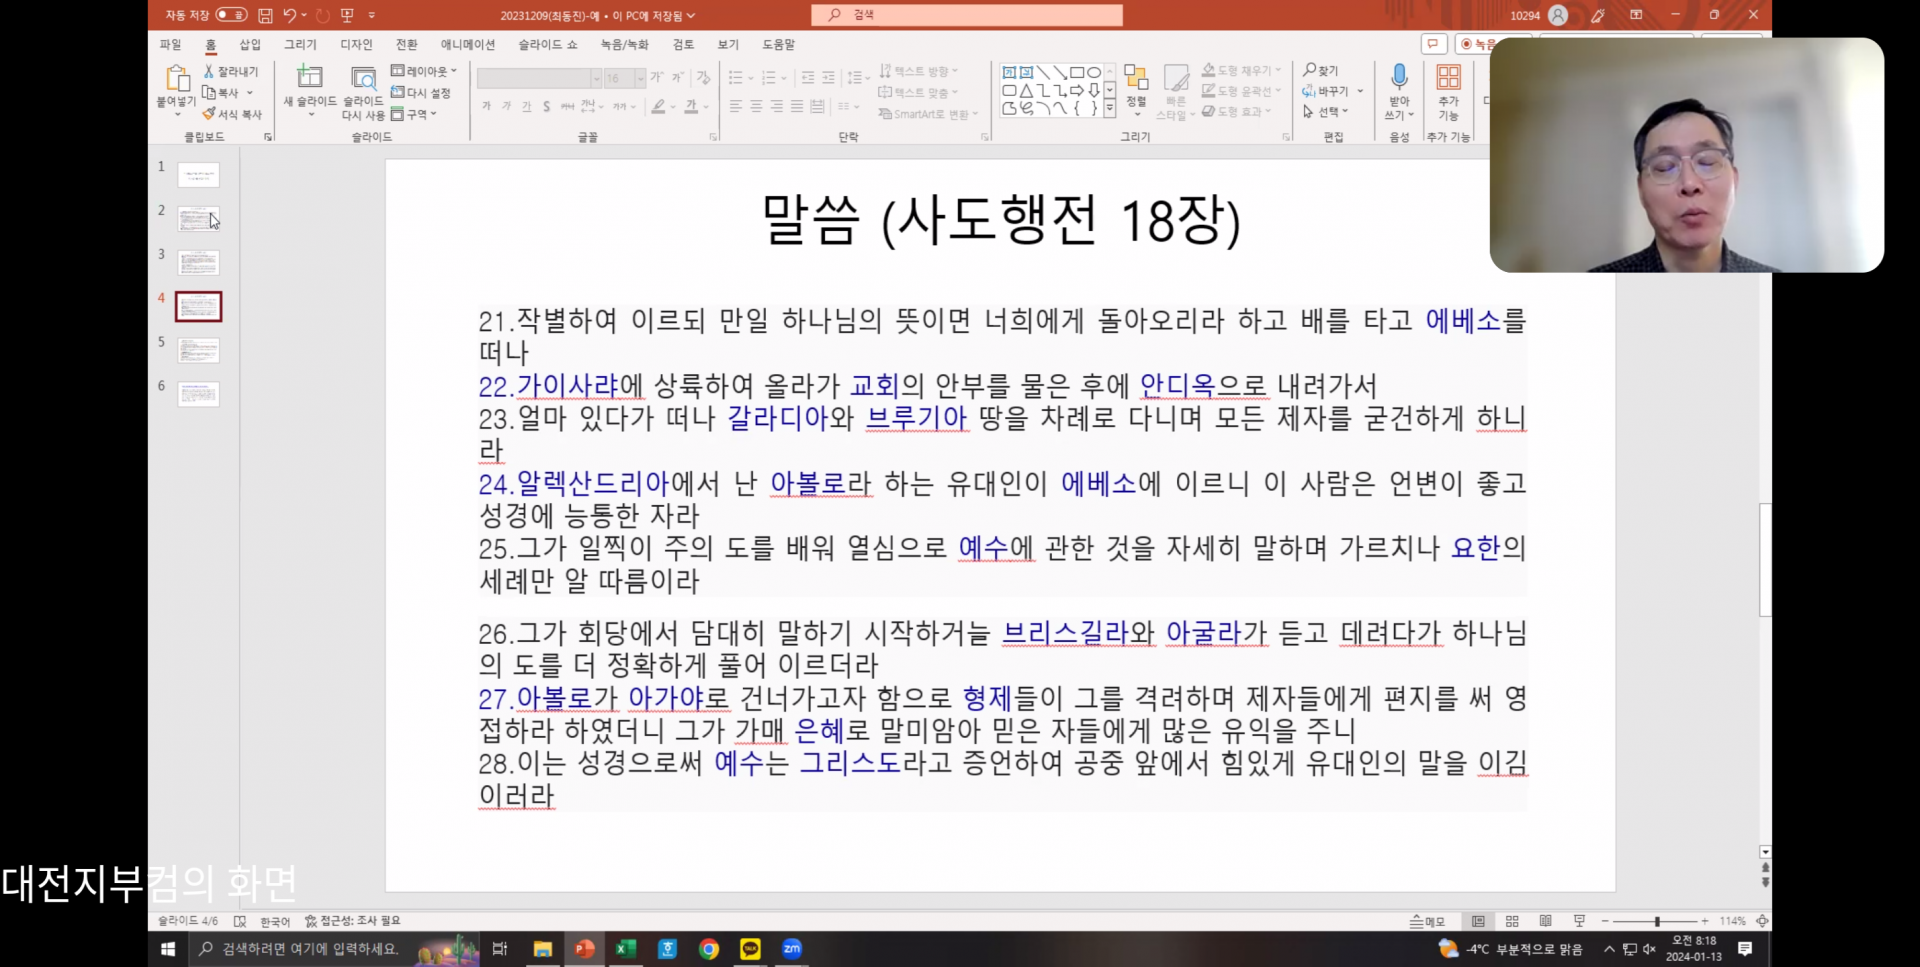Open the 파일 menu tab
This screenshot has width=1920, height=967.
click(171, 45)
